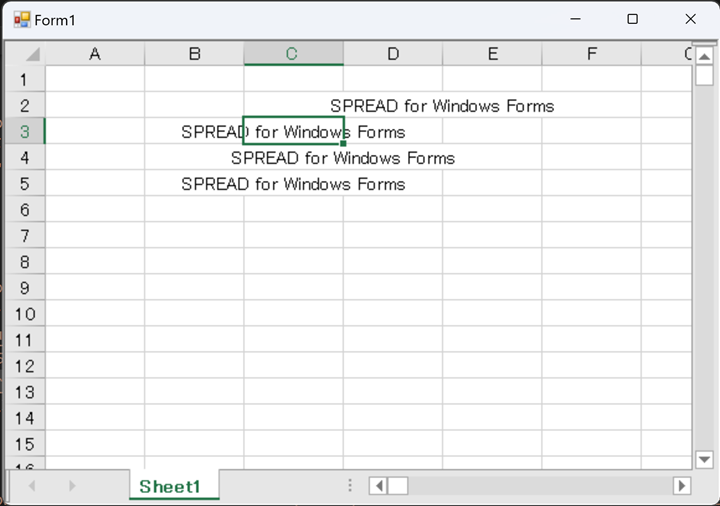The height and width of the screenshot is (506, 720).
Task: Switch to the Sheet1 tab
Action: [x=174, y=486]
